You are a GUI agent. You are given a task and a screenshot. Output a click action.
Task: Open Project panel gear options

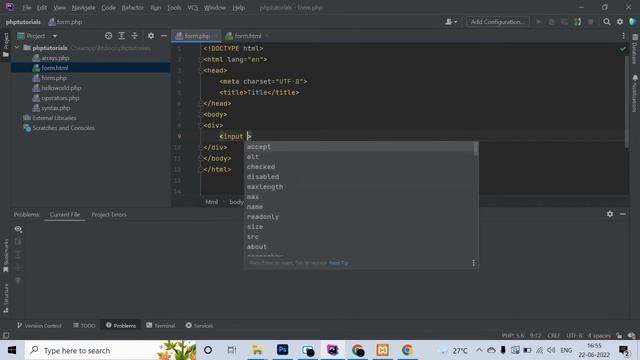click(151, 36)
